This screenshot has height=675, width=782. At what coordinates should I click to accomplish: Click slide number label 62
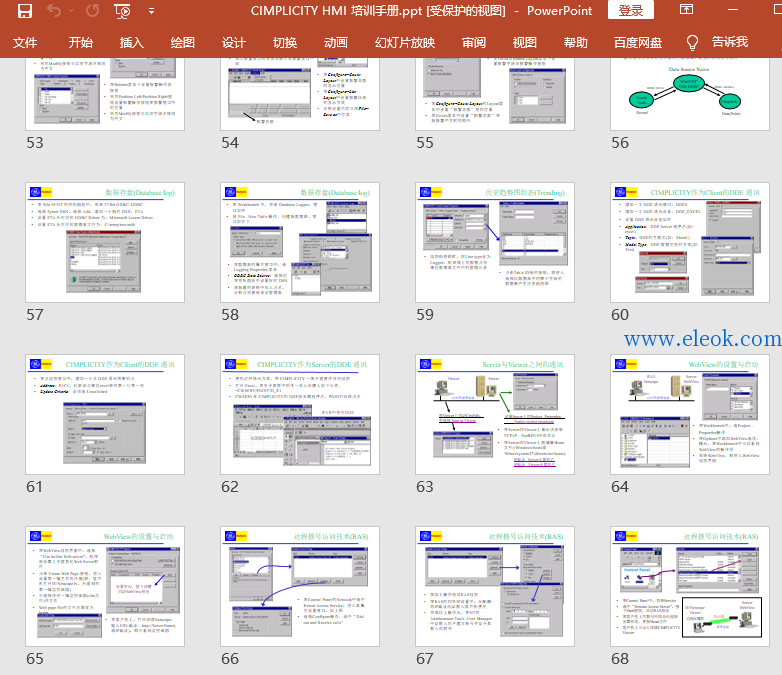pyautogui.click(x=230, y=487)
